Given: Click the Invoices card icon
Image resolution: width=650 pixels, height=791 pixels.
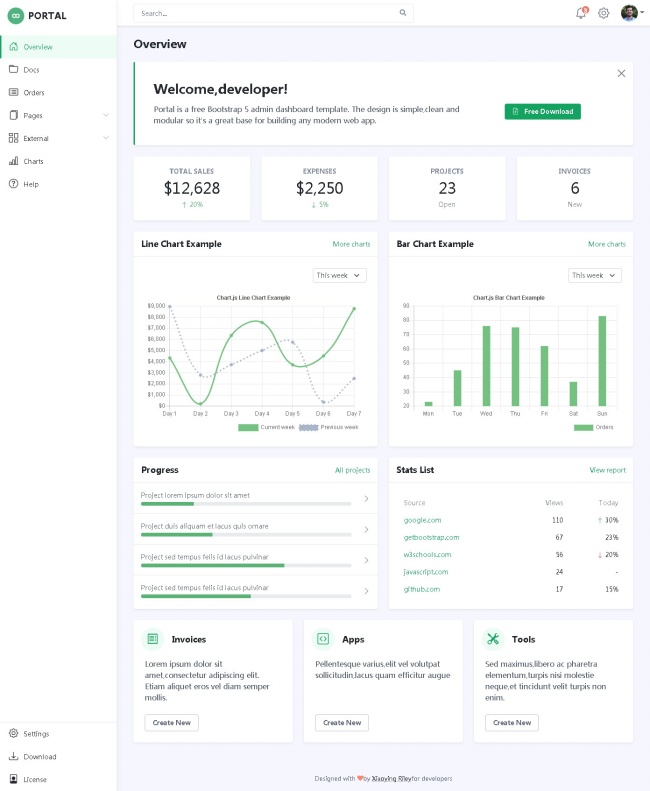Looking at the screenshot, I should 153,639.
